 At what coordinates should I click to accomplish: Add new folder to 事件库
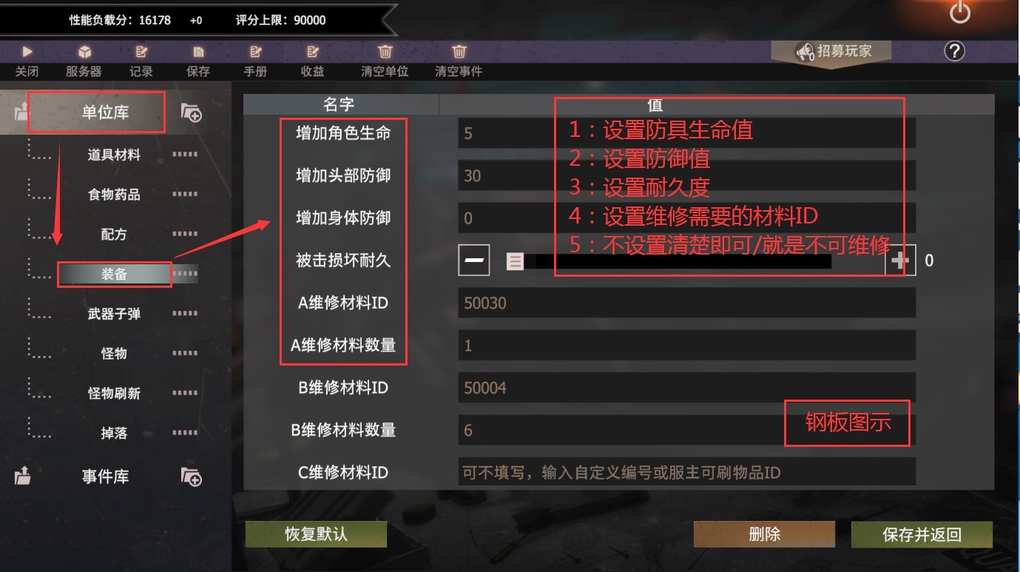(x=191, y=476)
